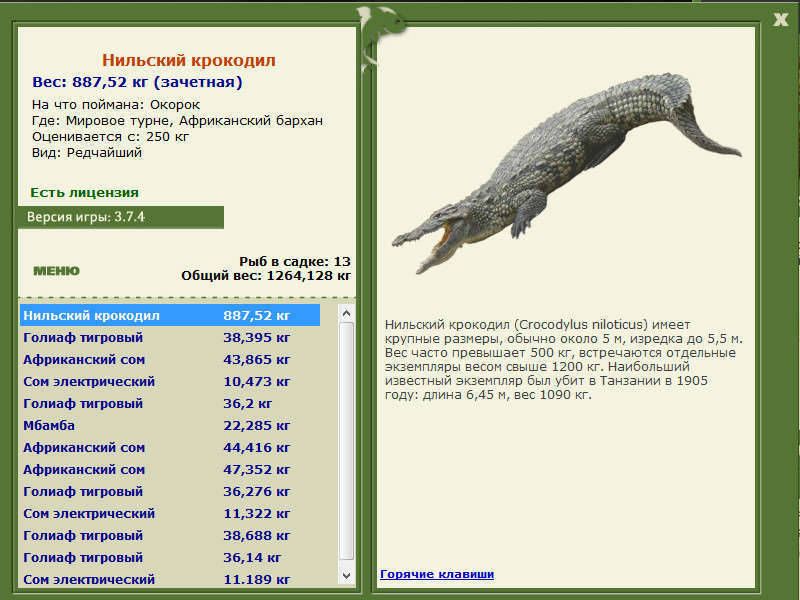Select Голиаф тигровый 36,2 кг entry

(170, 403)
